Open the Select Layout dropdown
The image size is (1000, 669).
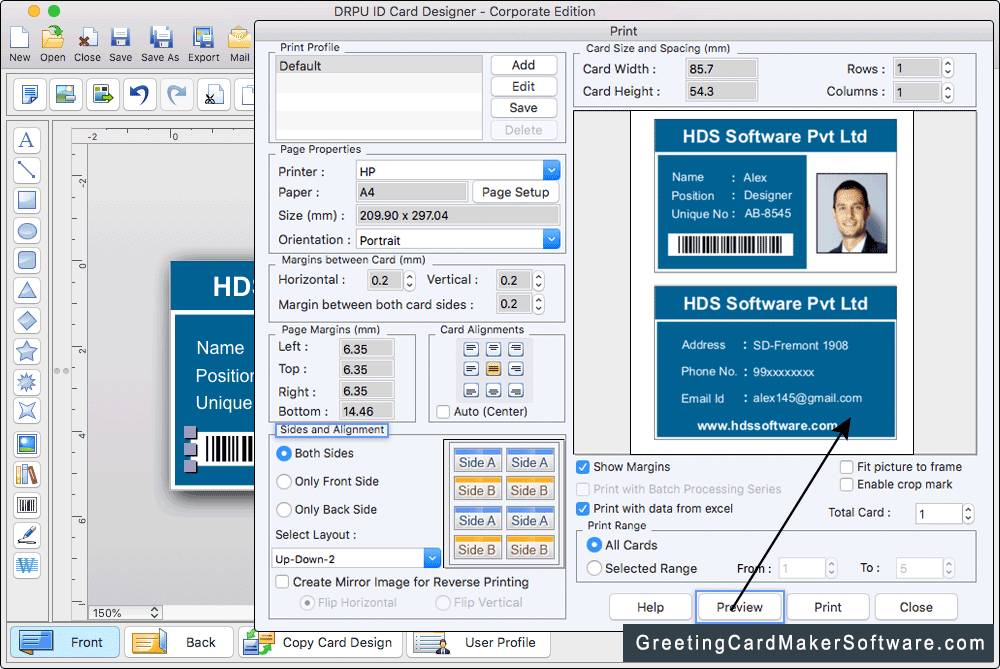(x=432, y=559)
